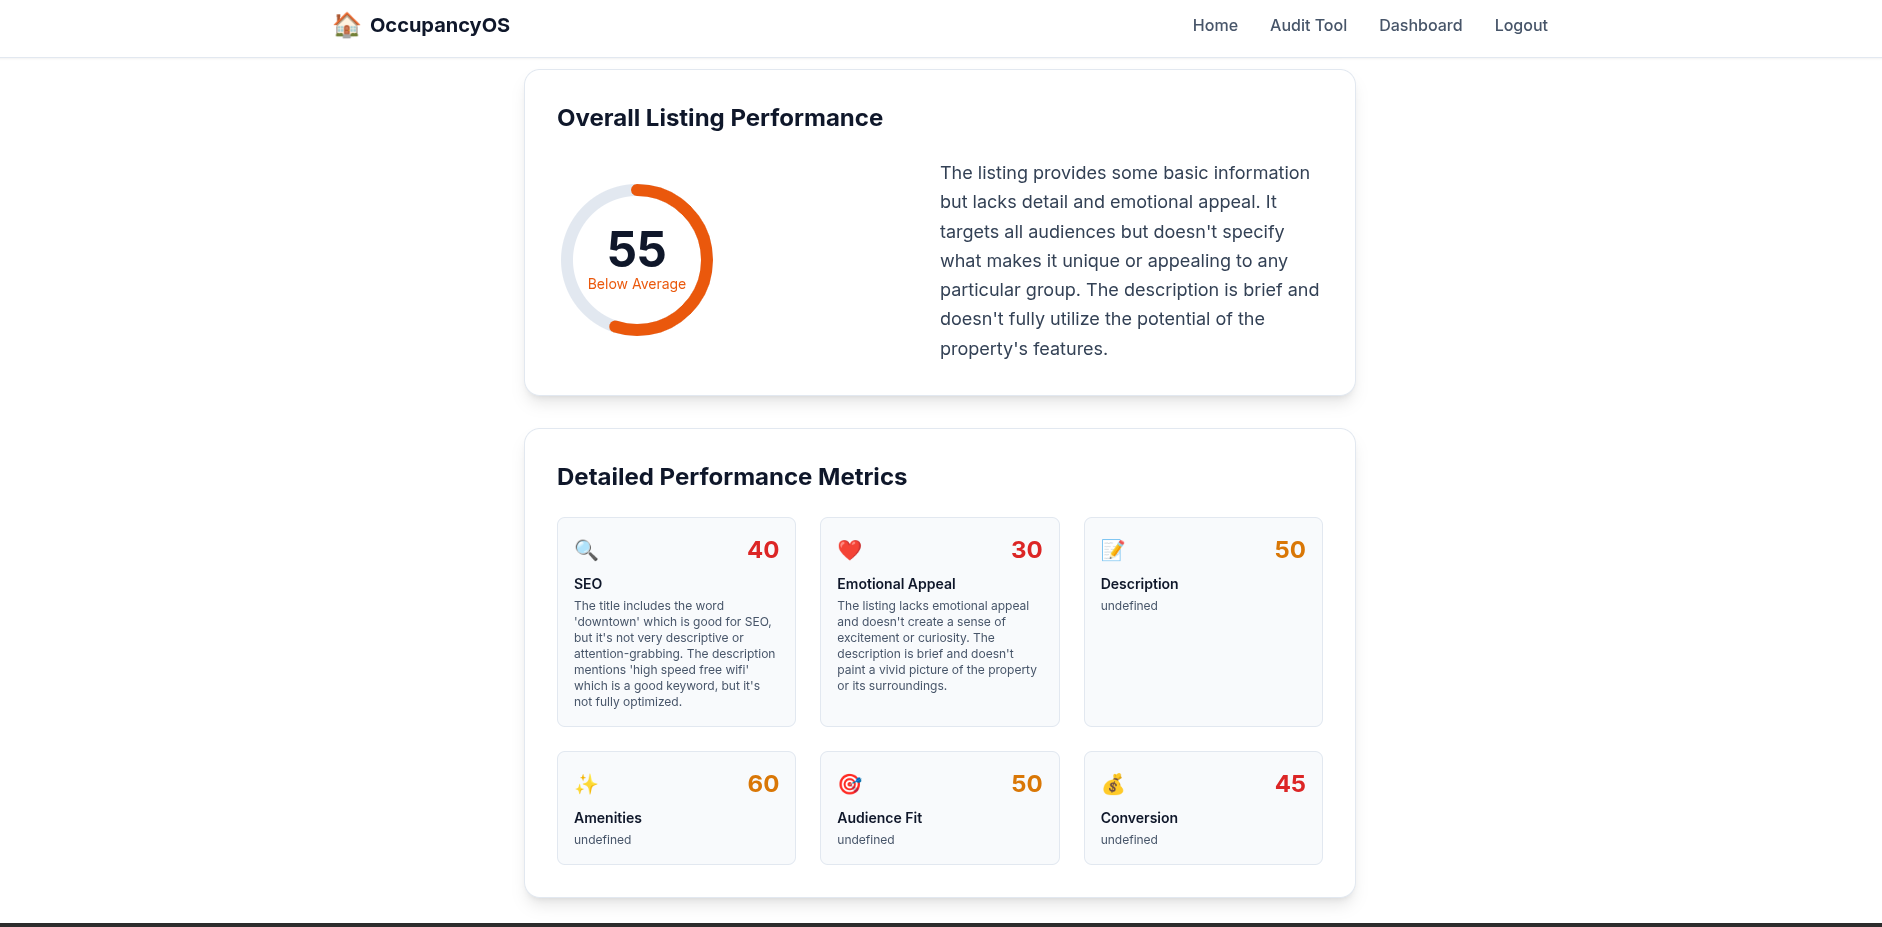
Task: Select the magnifying glass icon on SEO card
Action: tap(586, 550)
